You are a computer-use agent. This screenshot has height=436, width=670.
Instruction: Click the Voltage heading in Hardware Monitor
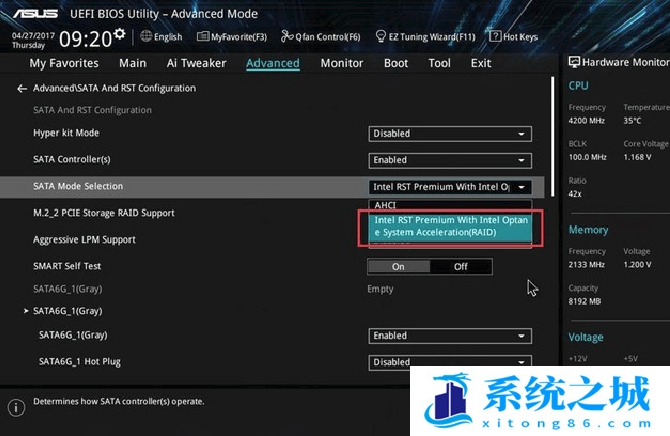[586, 337]
